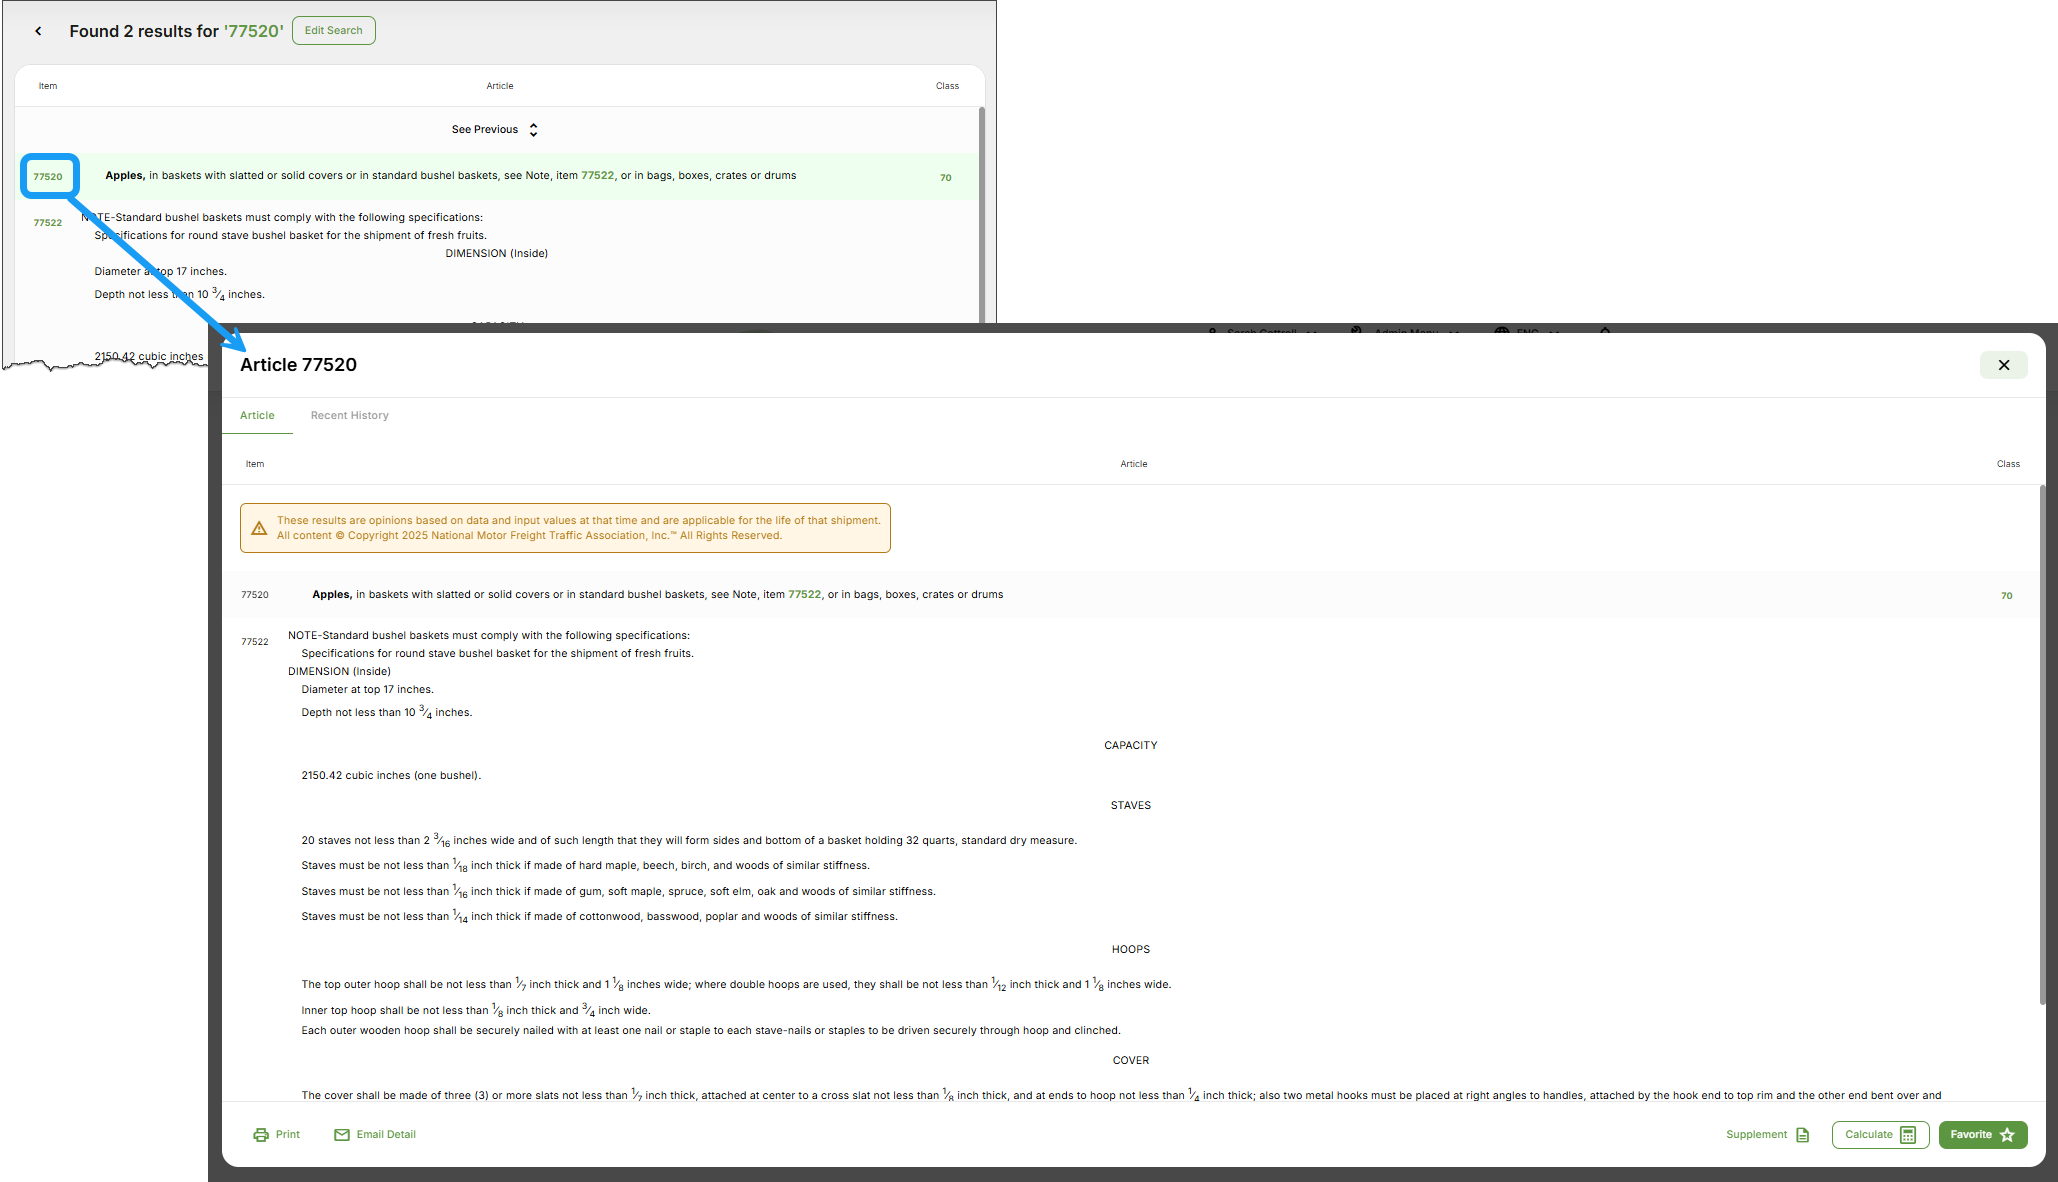Switch to the Recent History tab
This screenshot has height=1182, width=2058.
[349, 415]
